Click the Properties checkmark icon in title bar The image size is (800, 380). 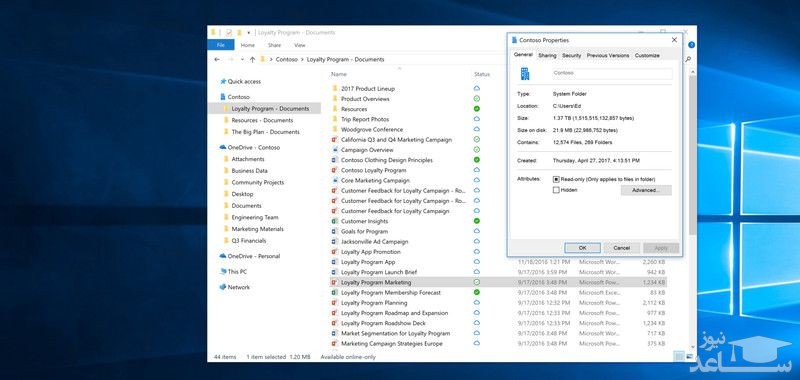(229, 33)
